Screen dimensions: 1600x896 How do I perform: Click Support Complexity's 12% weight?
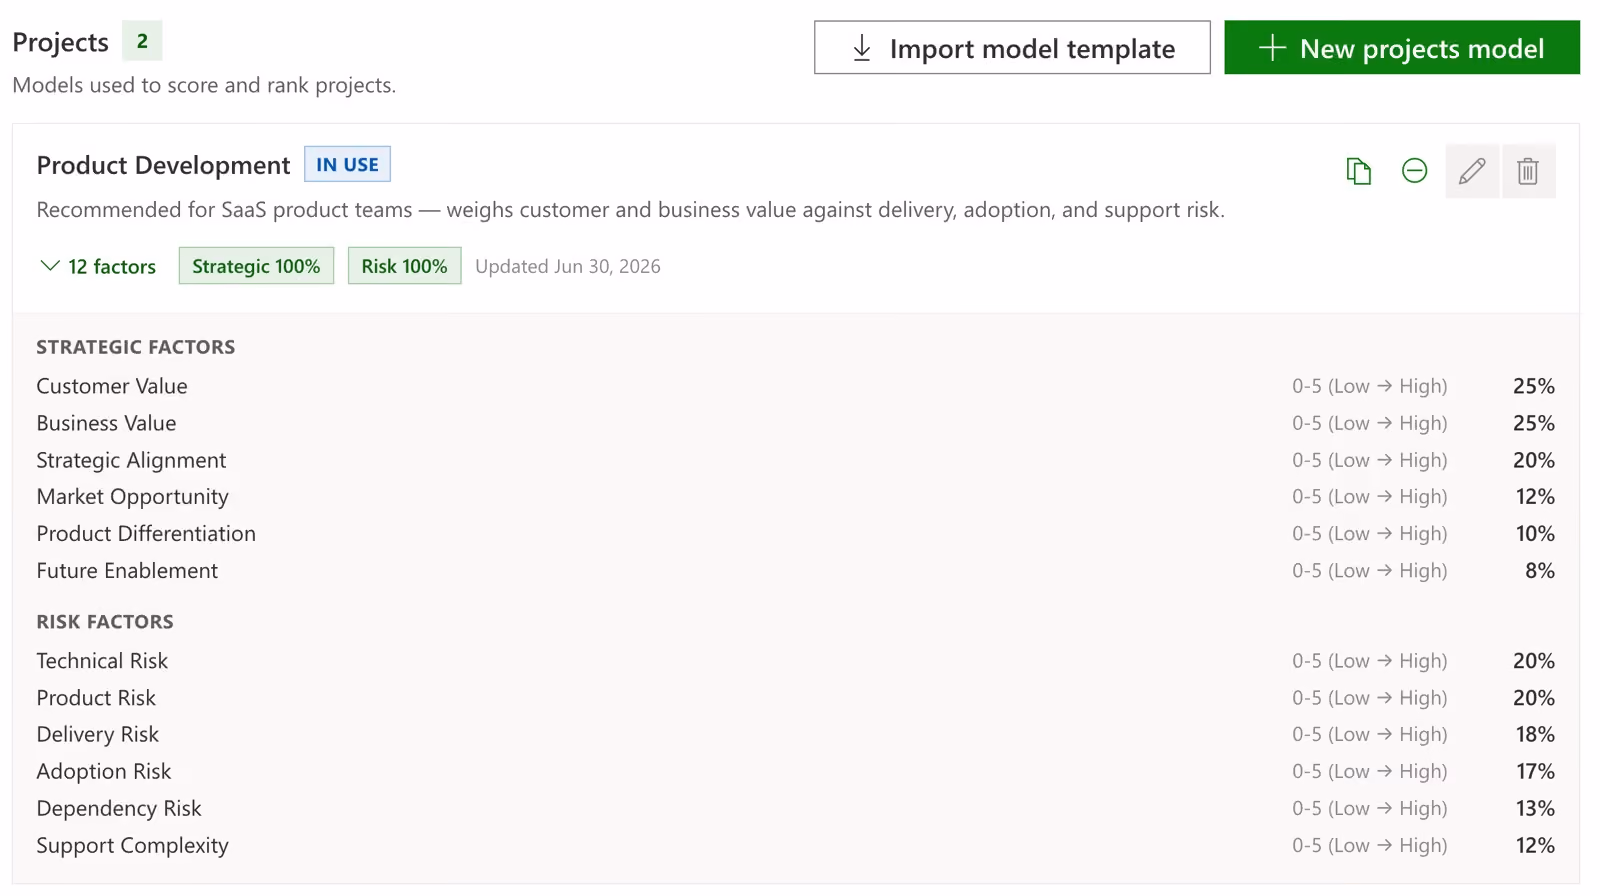tap(1535, 846)
